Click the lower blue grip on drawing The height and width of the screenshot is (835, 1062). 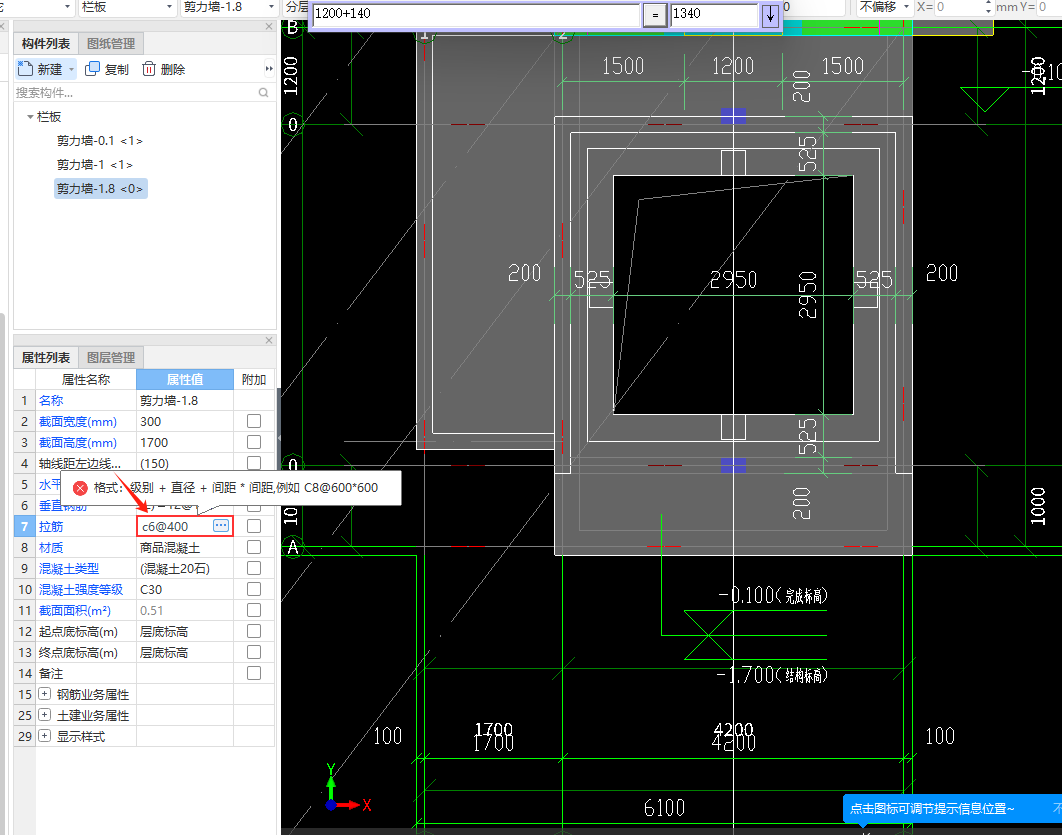734,465
